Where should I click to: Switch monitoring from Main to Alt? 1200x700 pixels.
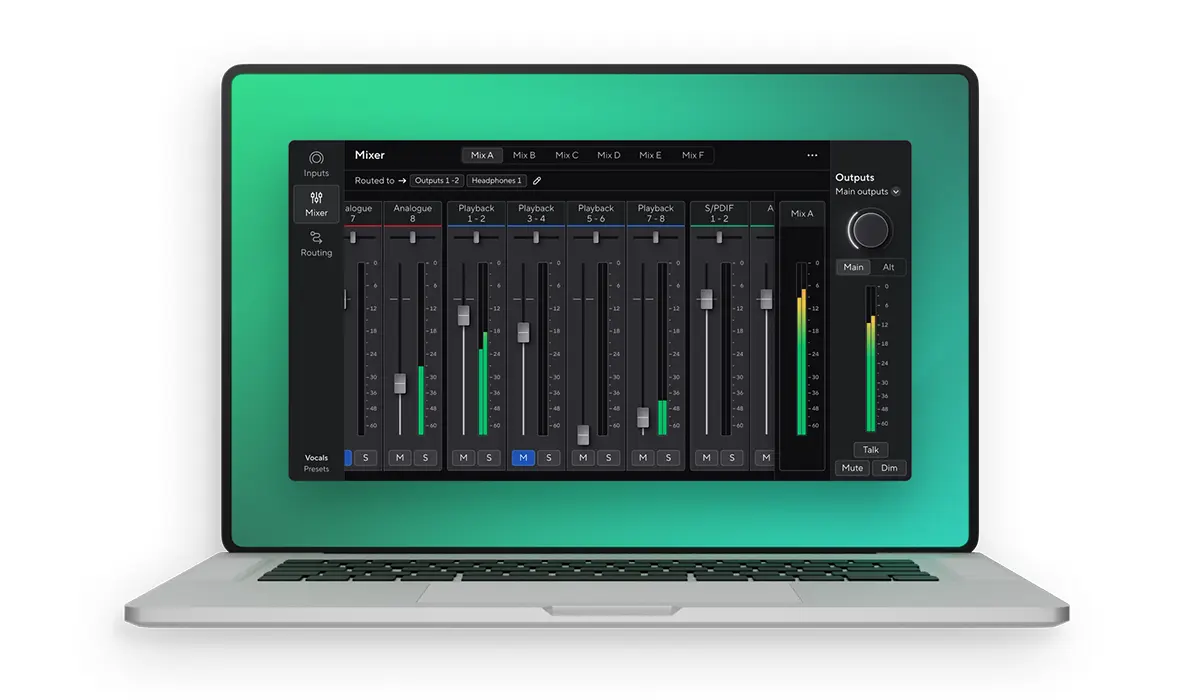pos(890,267)
